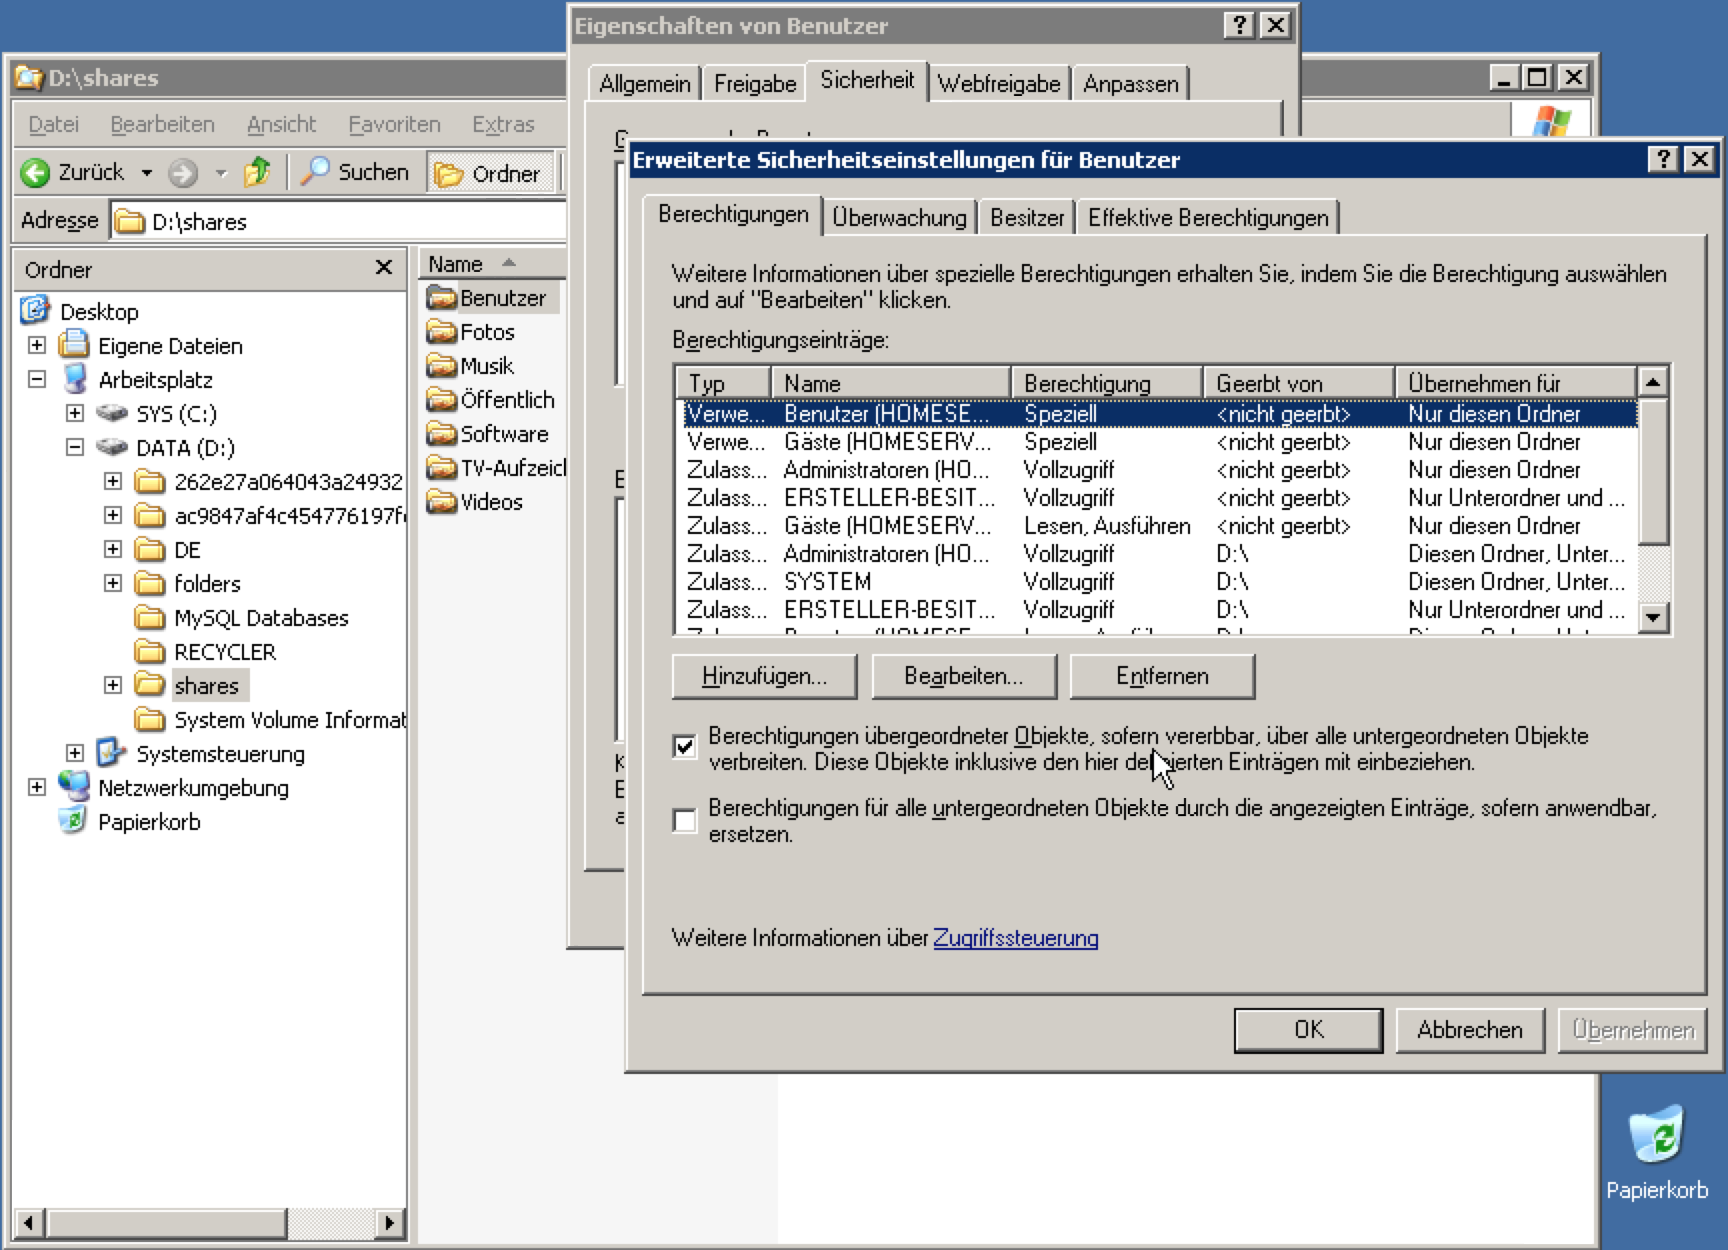Expand the Eigene Dateien tree node

37,345
